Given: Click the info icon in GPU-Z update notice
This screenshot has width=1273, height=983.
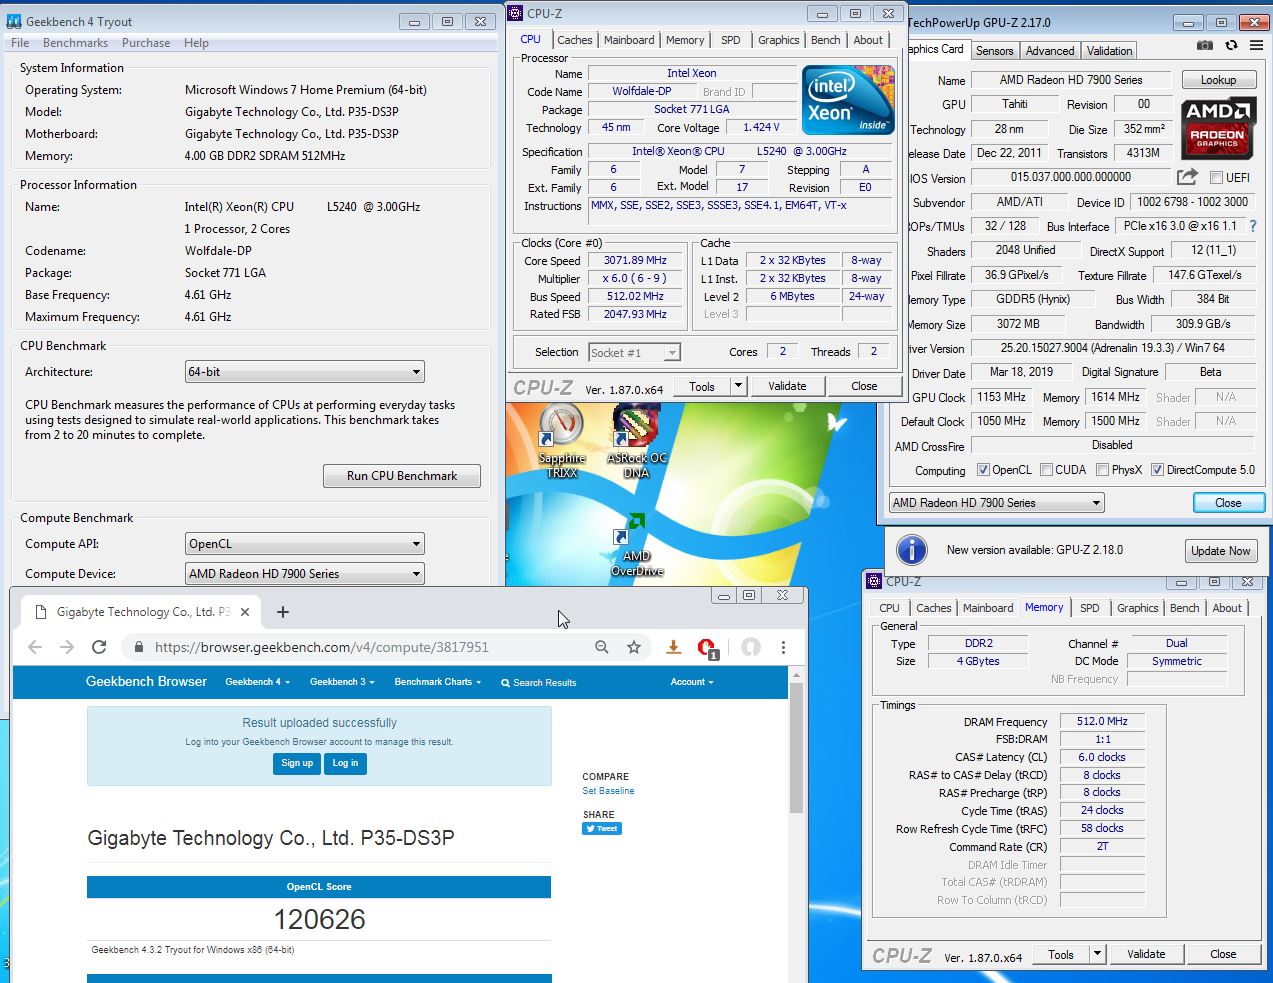Looking at the screenshot, I should pos(911,550).
